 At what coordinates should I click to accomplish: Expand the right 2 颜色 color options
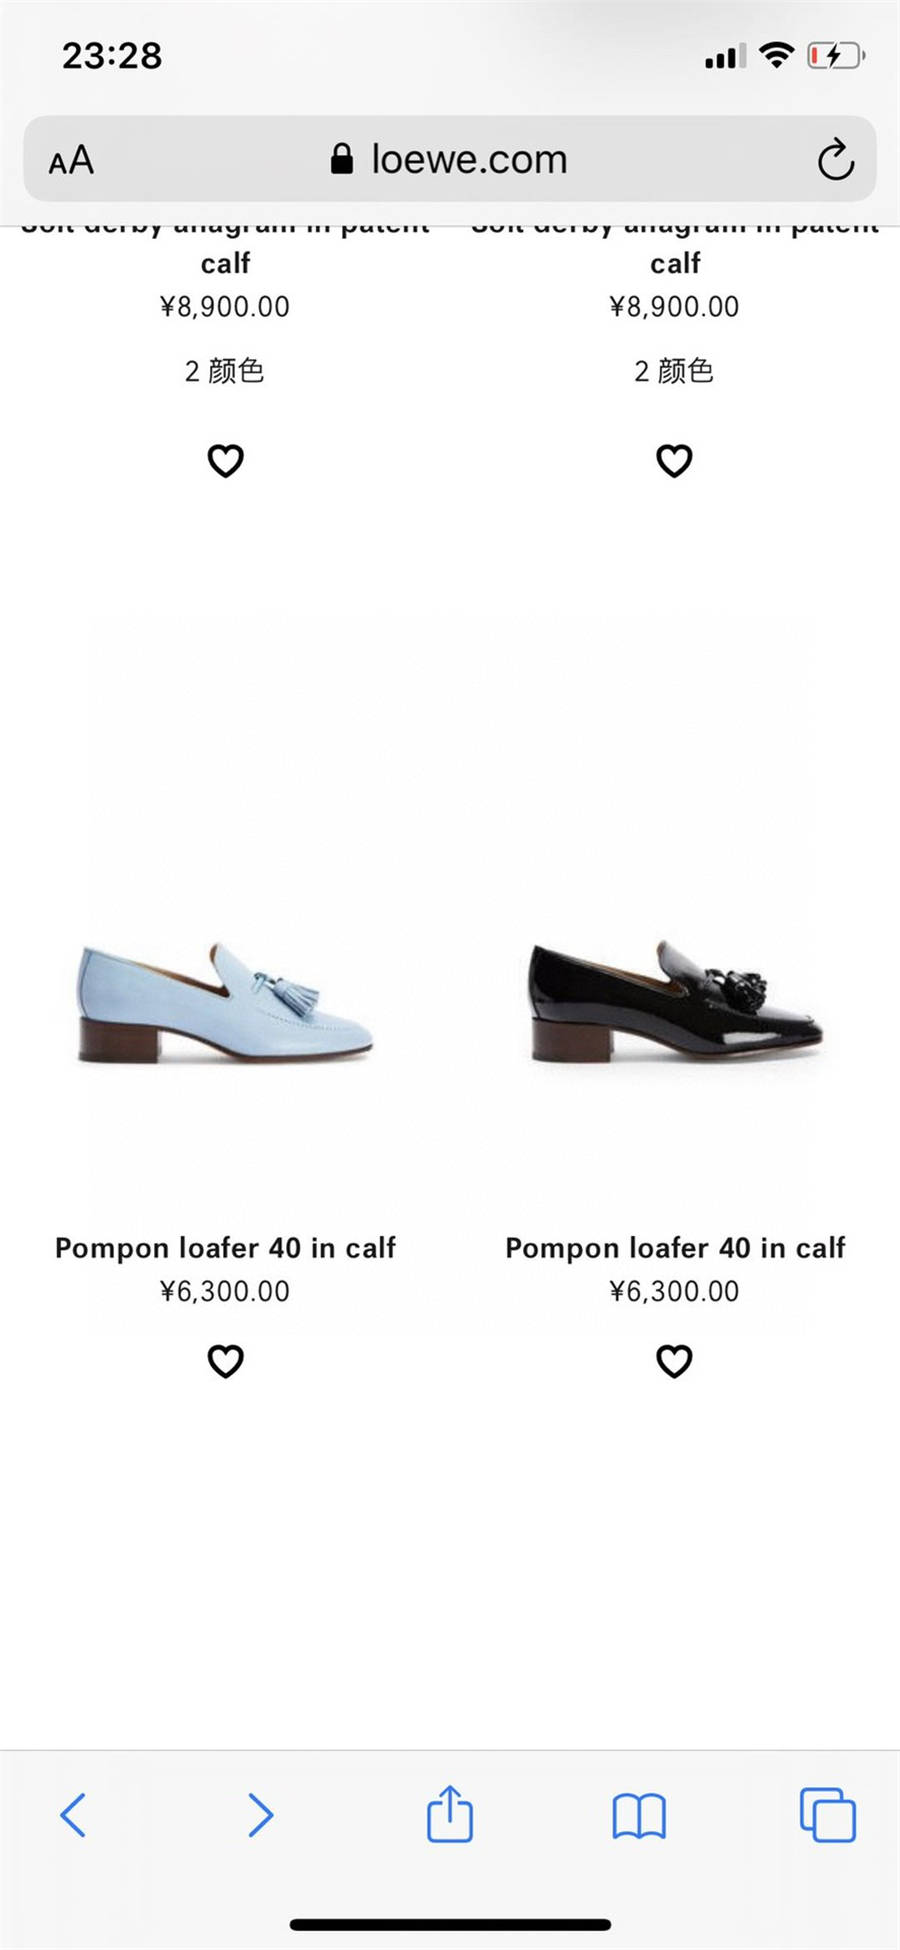click(x=674, y=371)
